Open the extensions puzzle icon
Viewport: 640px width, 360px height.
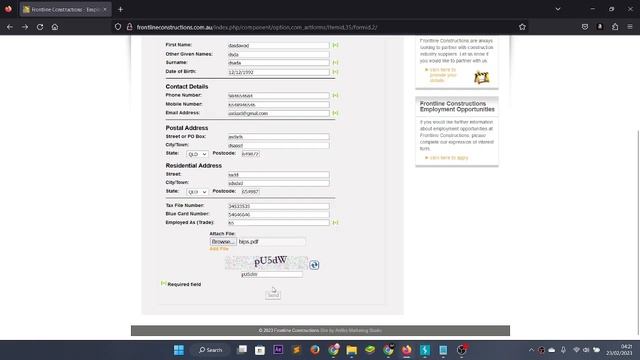point(615,27)
